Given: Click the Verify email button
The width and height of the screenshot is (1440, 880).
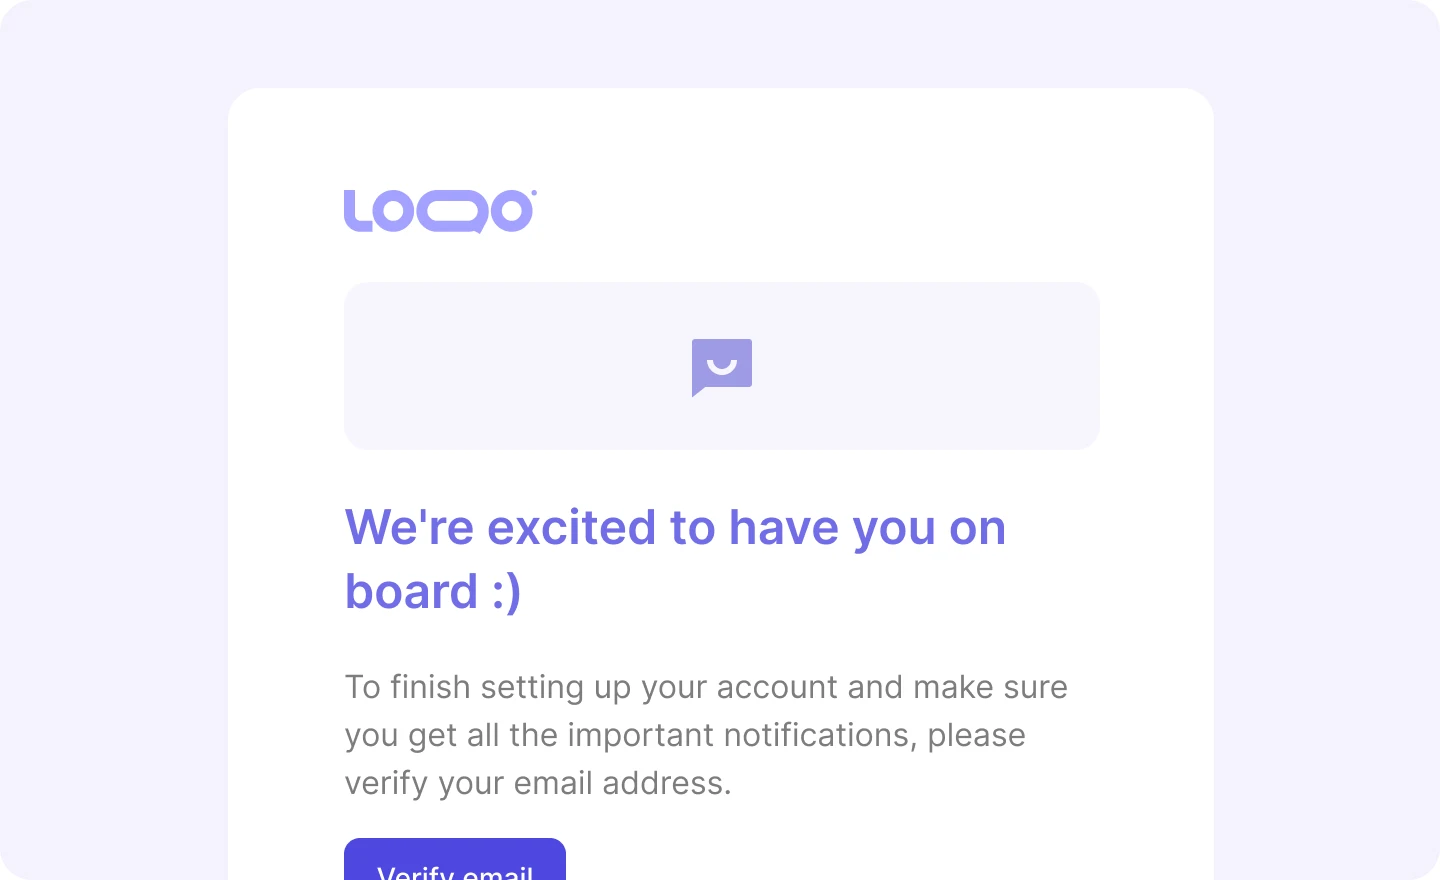Looking at the screenshot, I should 455,859.
